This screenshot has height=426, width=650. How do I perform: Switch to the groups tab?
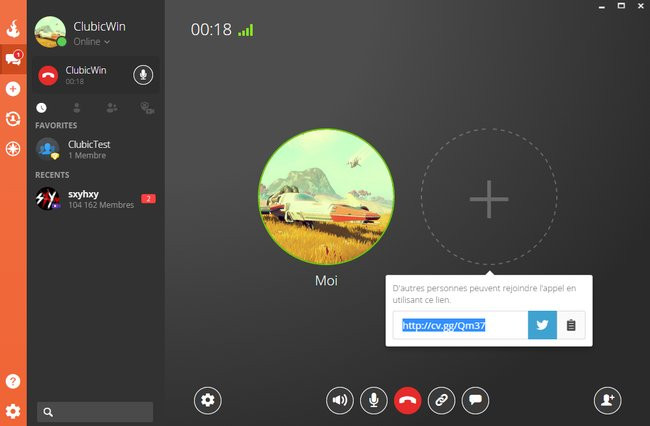[x=111, y=107]
